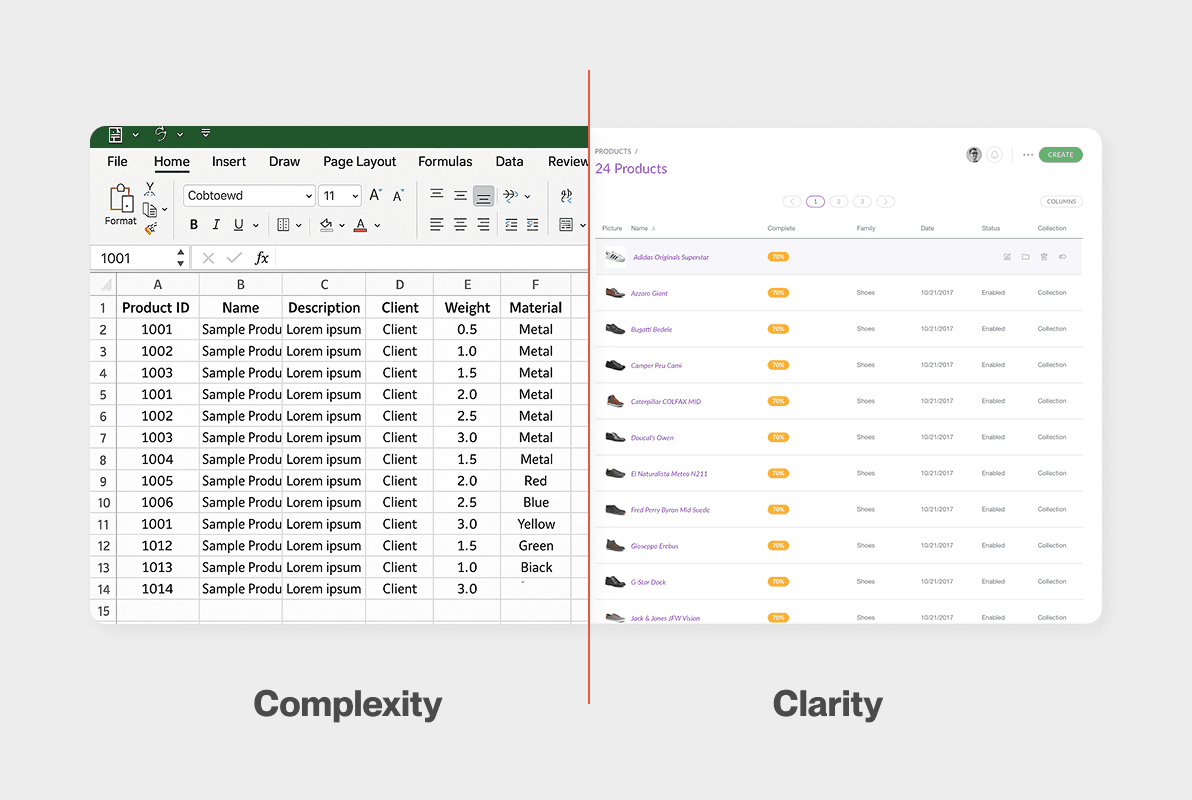Viewport: 1192px width, 800px height.
Task: Click the edit icon on Adidas Originals Superstar row
Action: [x=1007, y=257]
